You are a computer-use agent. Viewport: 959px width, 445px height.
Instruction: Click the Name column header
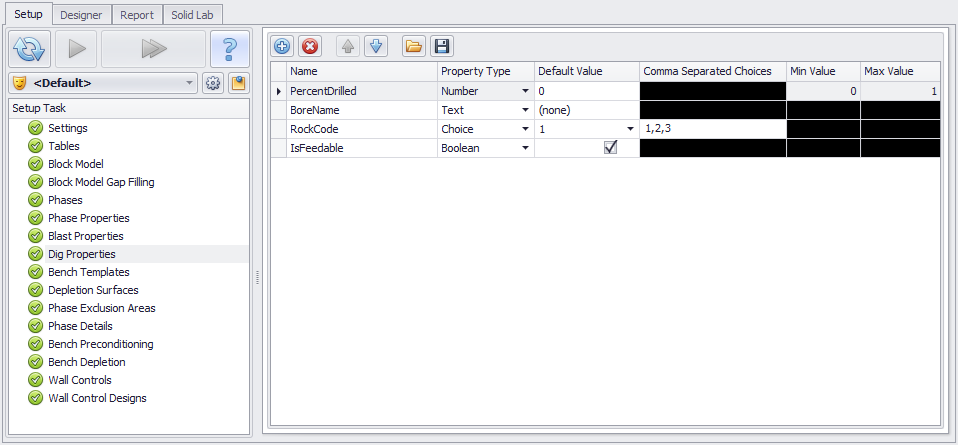point(362,72)
